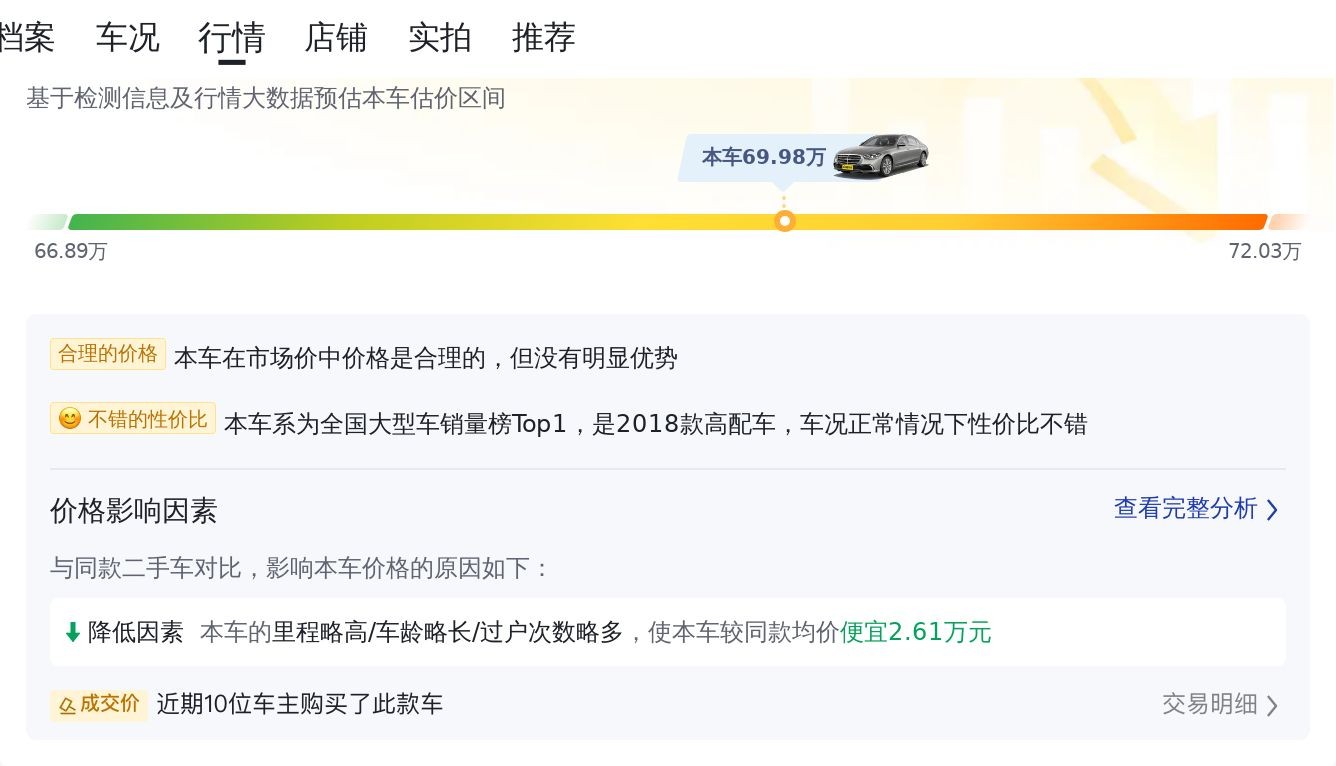Go to the 实拍 tab
The image size is (1336, 766).
click(x=440, y=38)
